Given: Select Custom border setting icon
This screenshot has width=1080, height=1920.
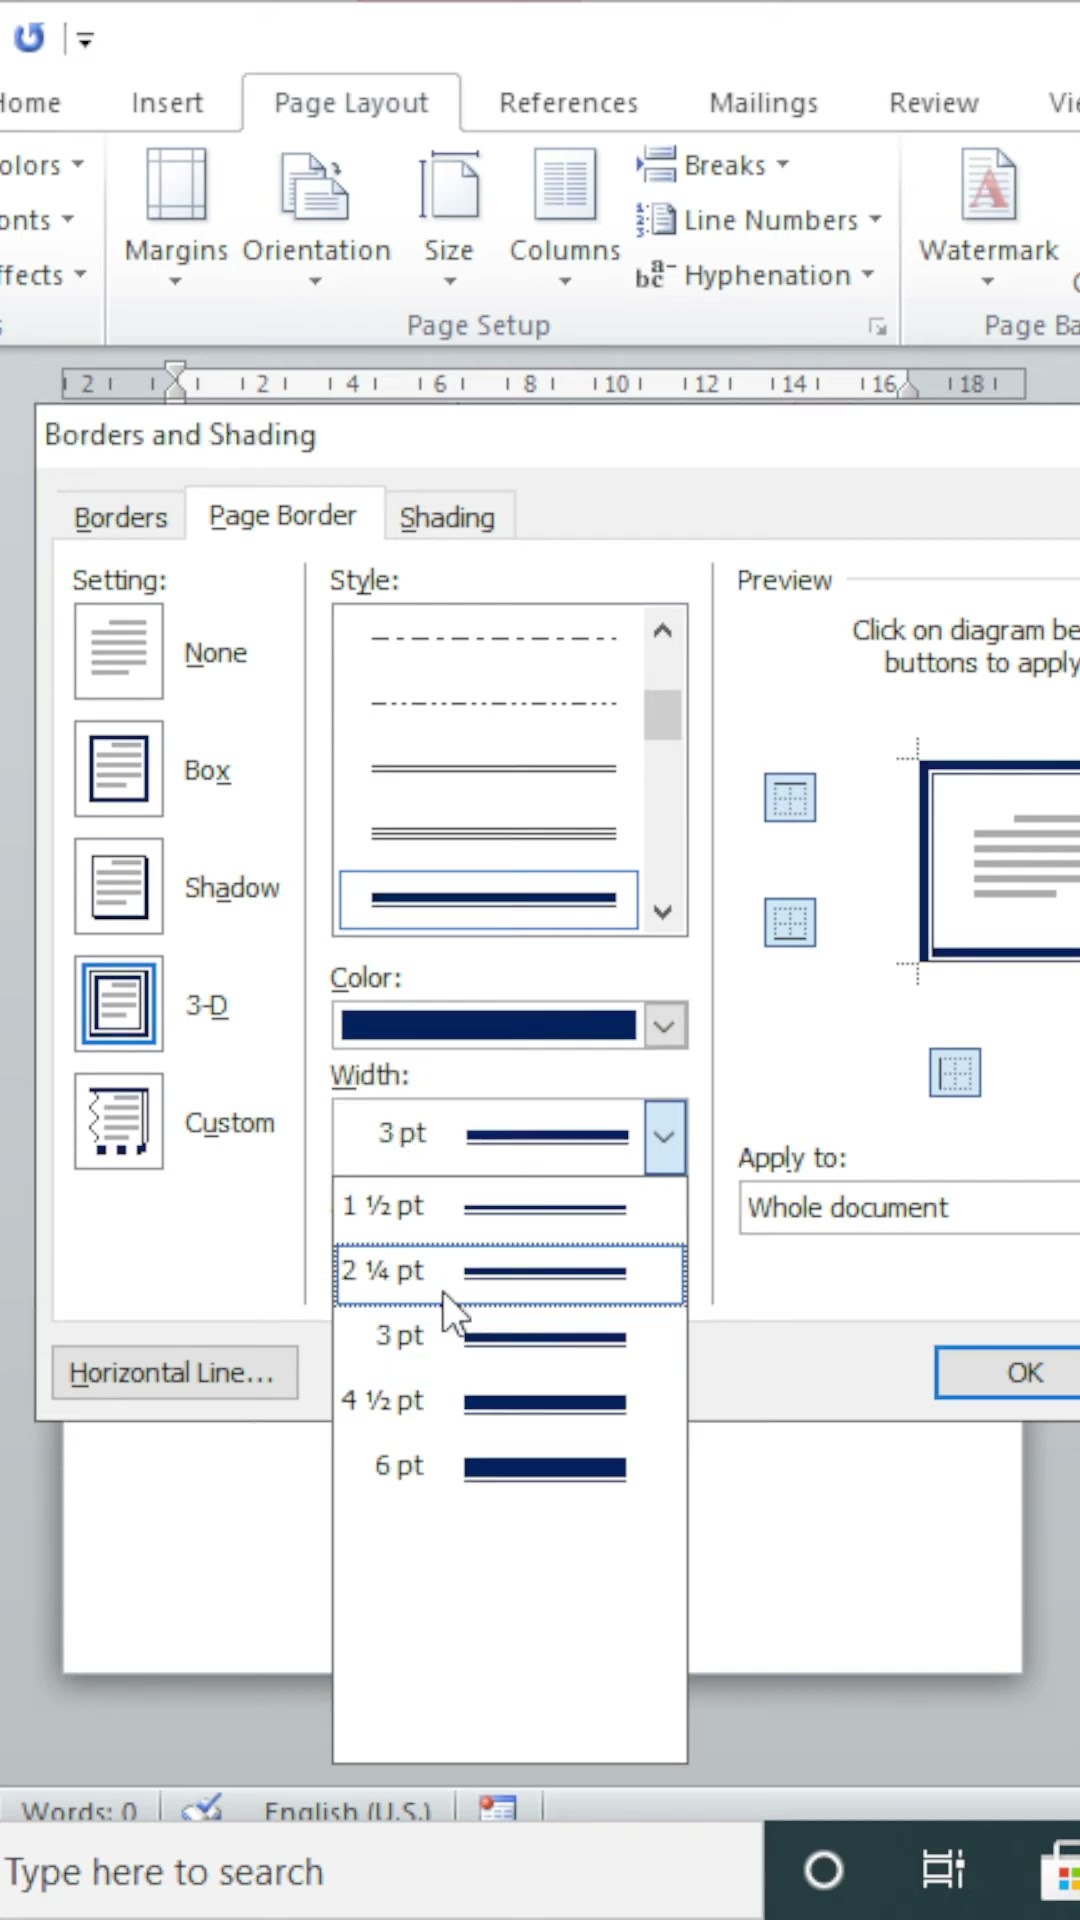Looking at the screenshot, I should point(119,1121).
